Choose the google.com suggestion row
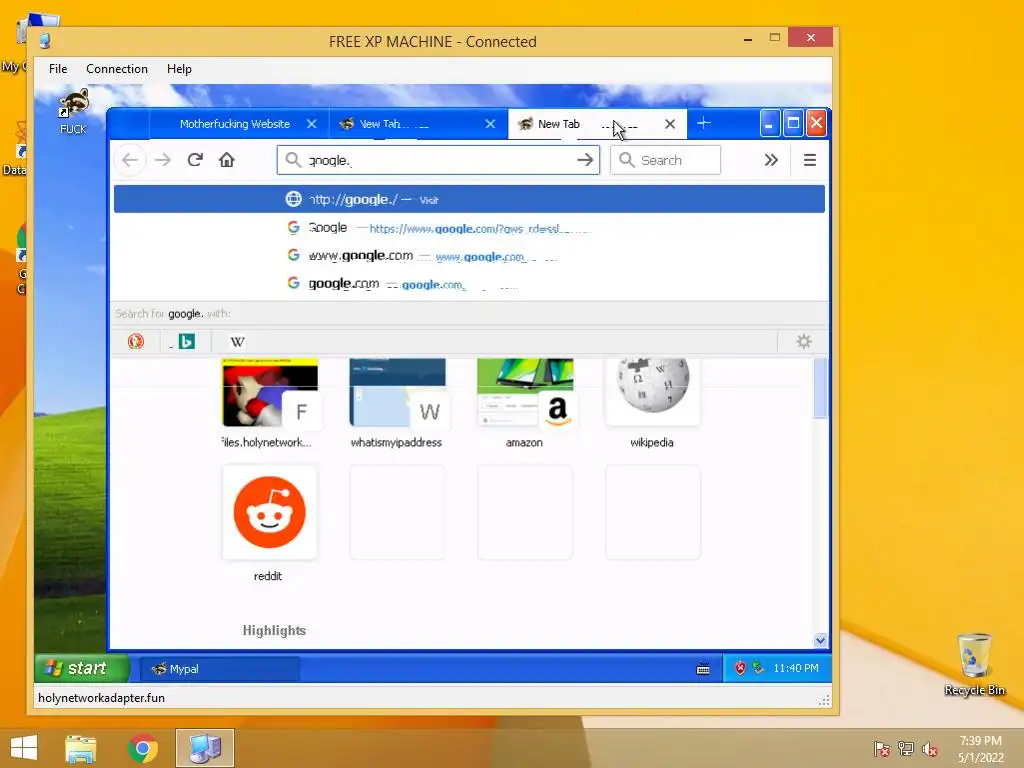Screen dimensions: 1024x768 [x=469, y=284]
